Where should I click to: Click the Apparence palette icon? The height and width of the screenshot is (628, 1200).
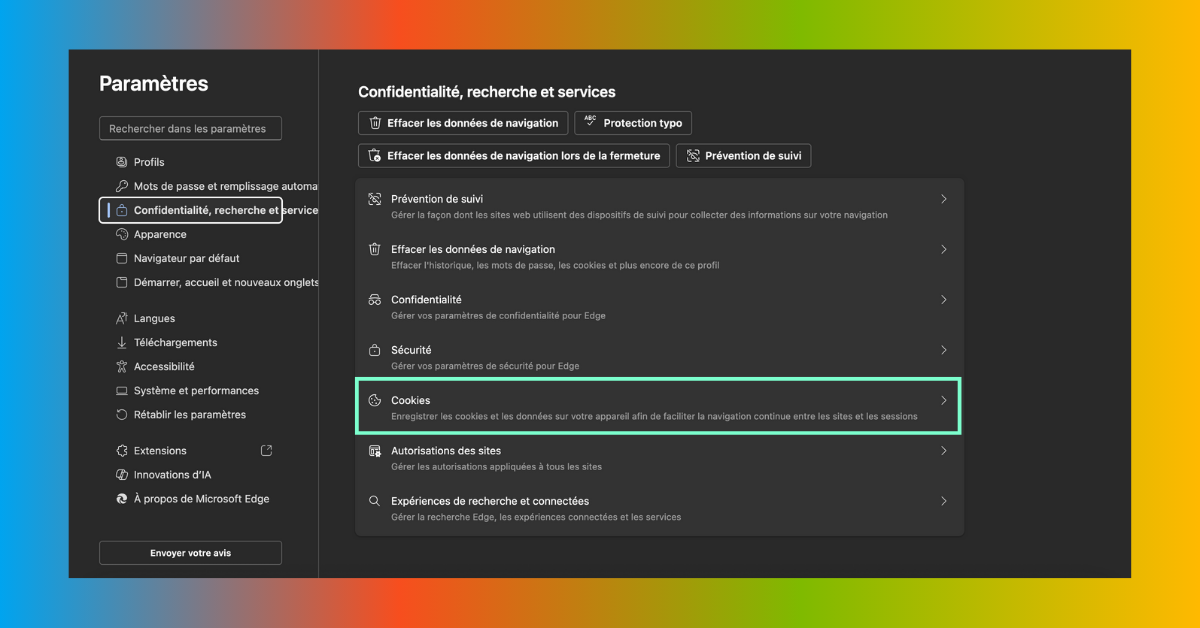[x=122, y=234]
